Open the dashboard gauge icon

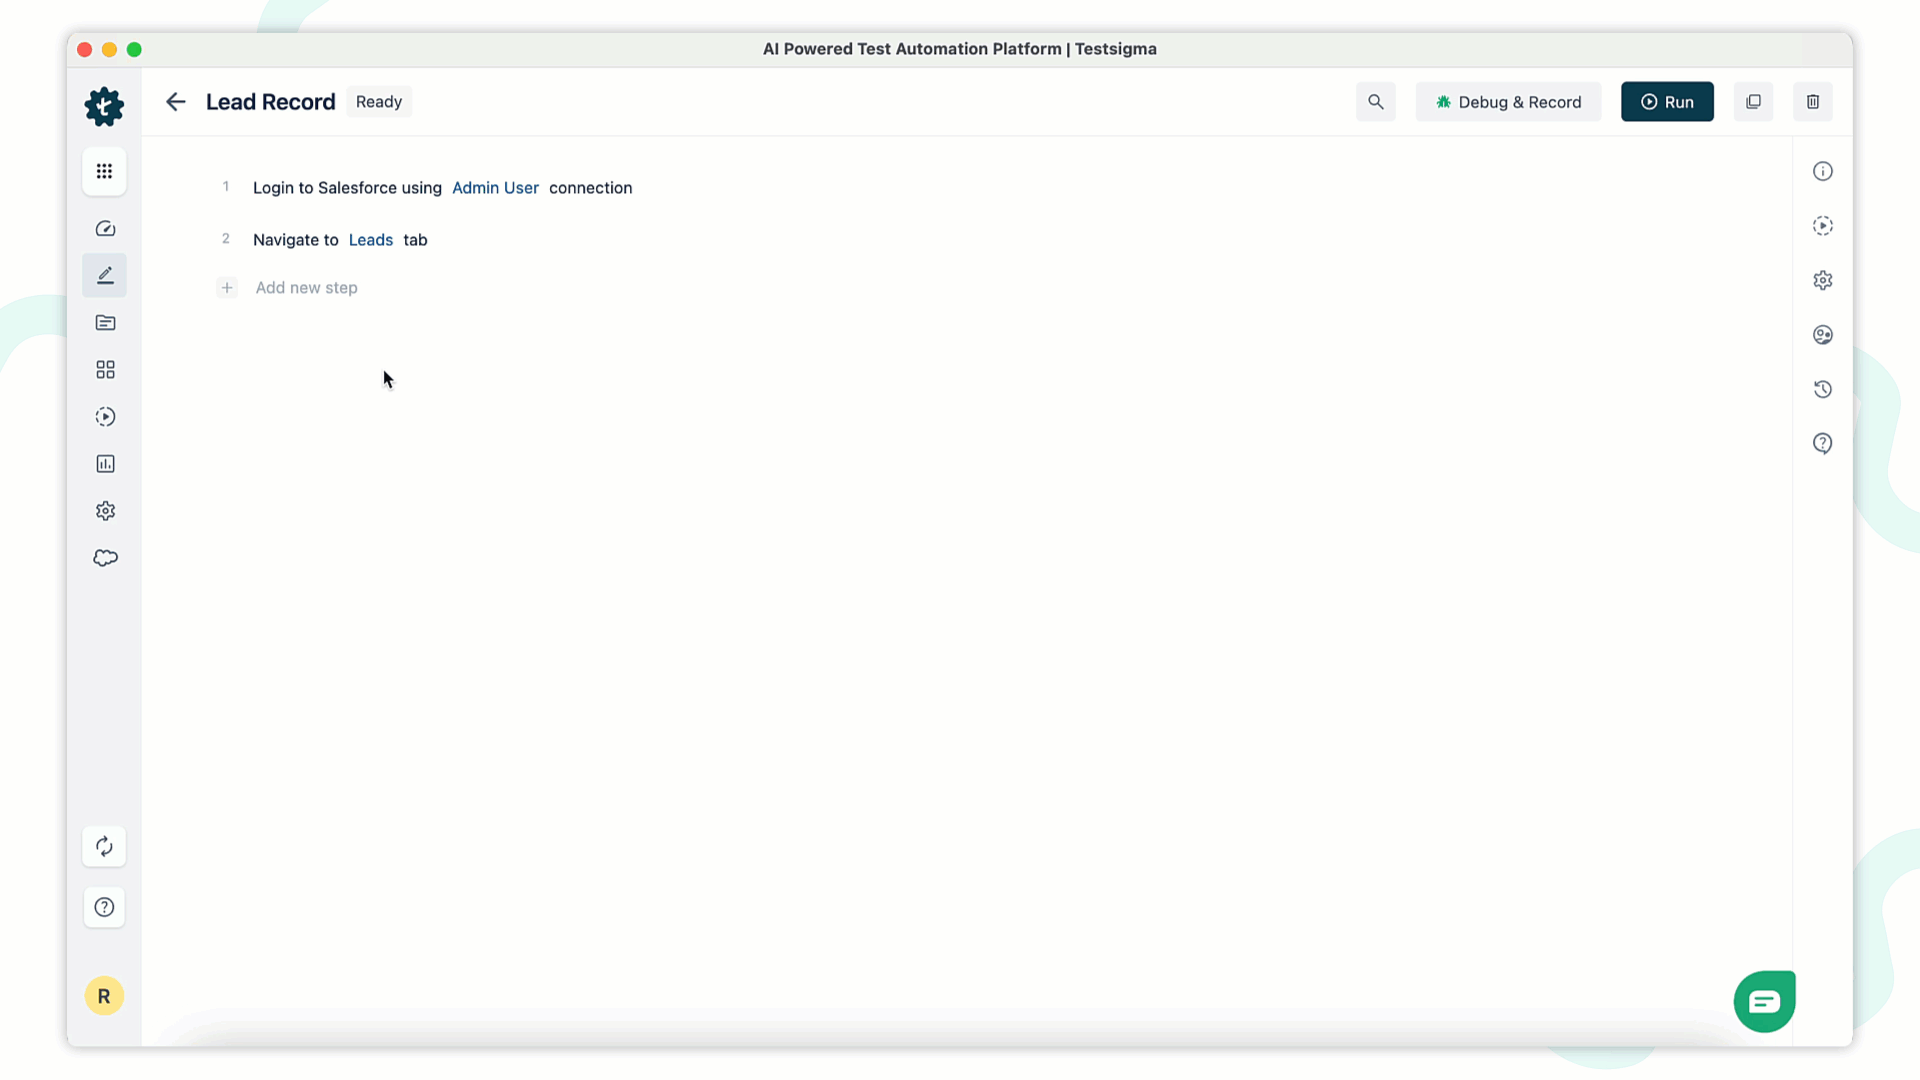pyautogui.click(x=105, y=229)
